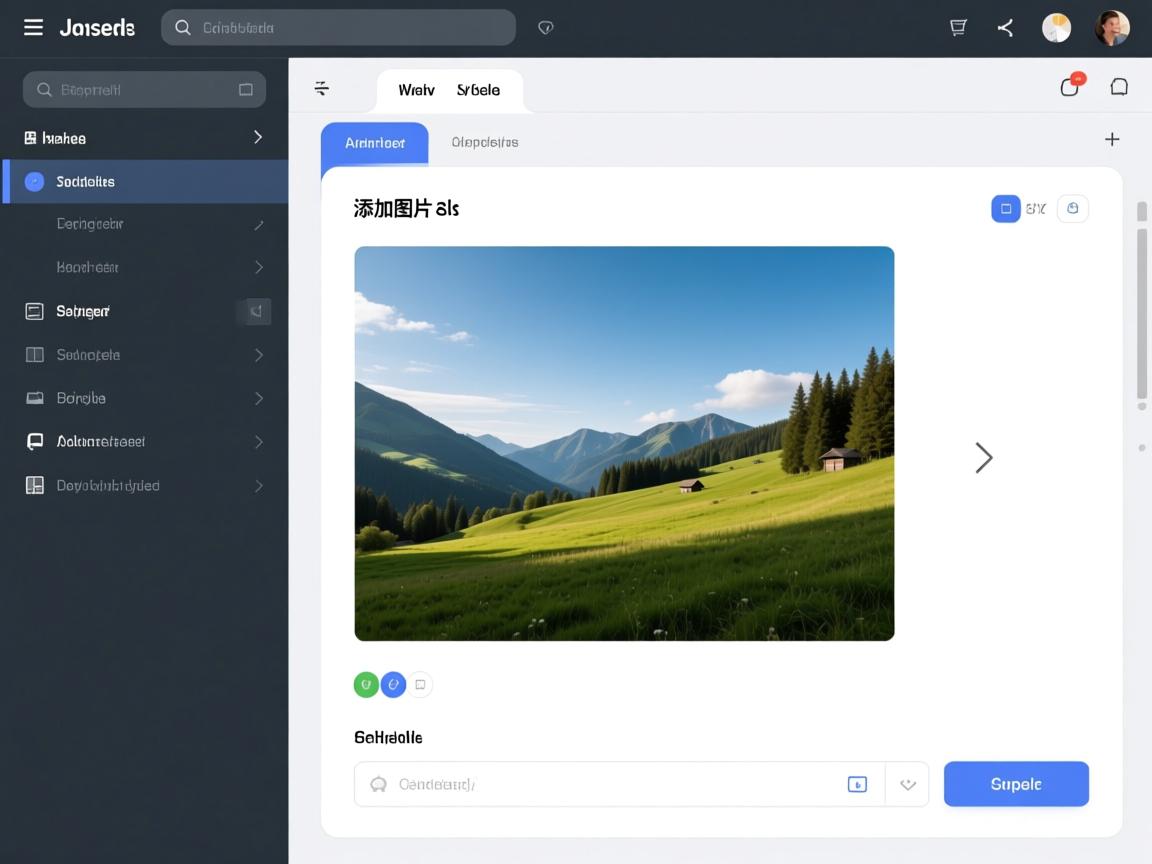Image resolution: width=1152 pixels, height=864 pixels.
Task: Select the Sodholites sidebar item
Action: click(85, 181)
